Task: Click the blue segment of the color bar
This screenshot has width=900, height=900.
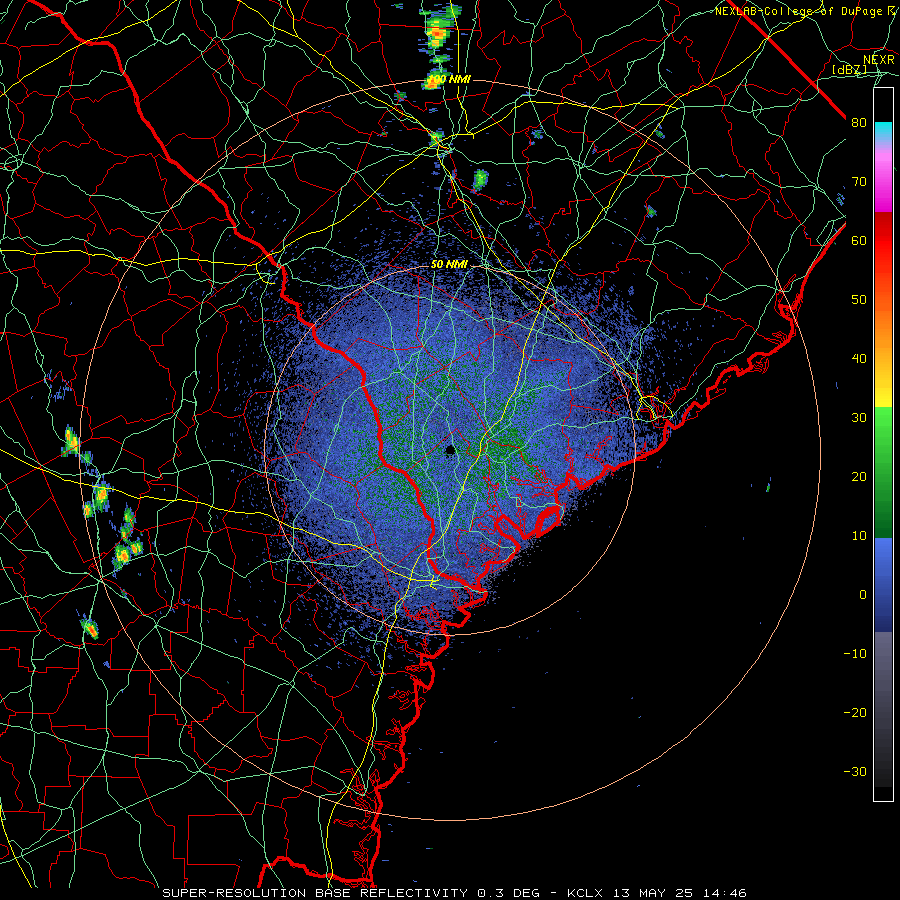Action: pyautogui.click(x=883, y=585)
